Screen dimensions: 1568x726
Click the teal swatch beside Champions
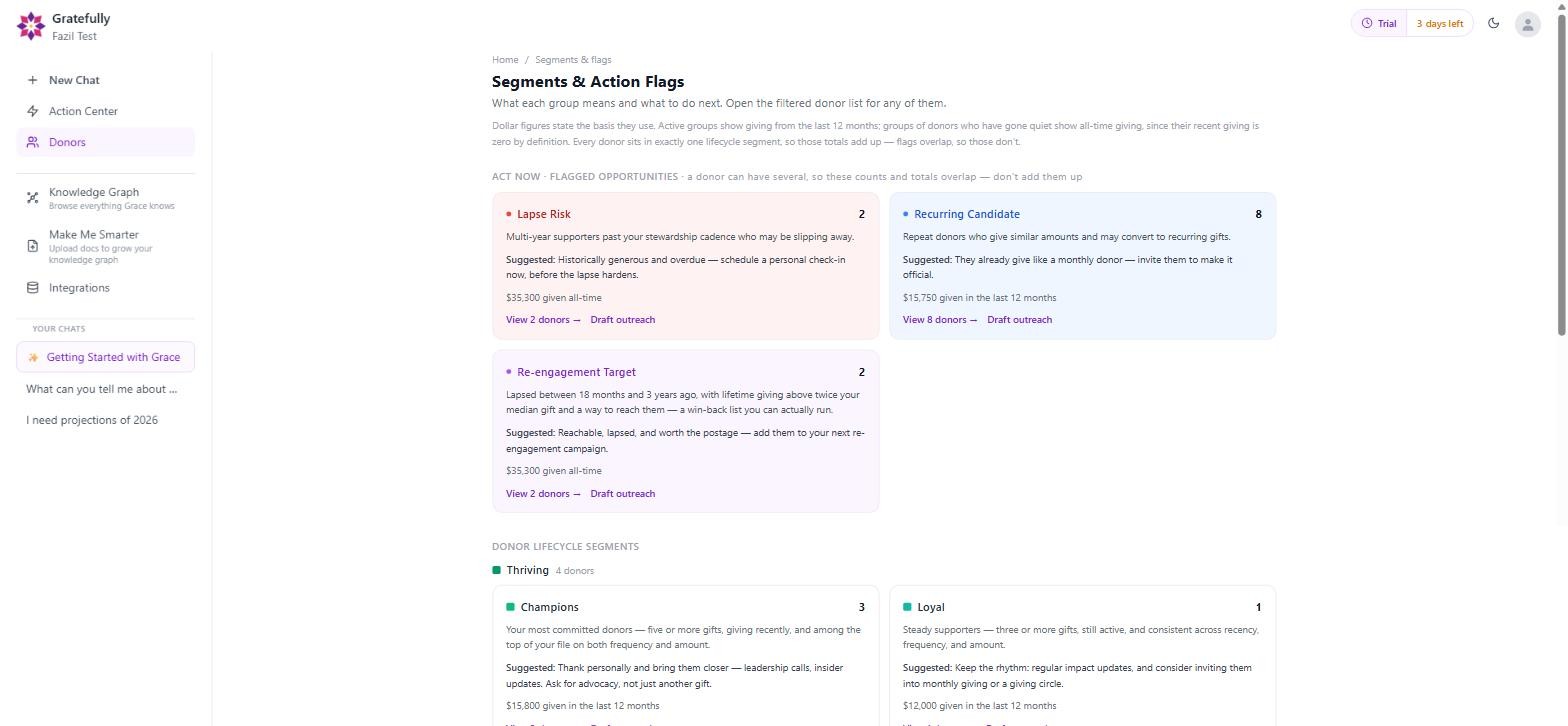pos(510,607)
